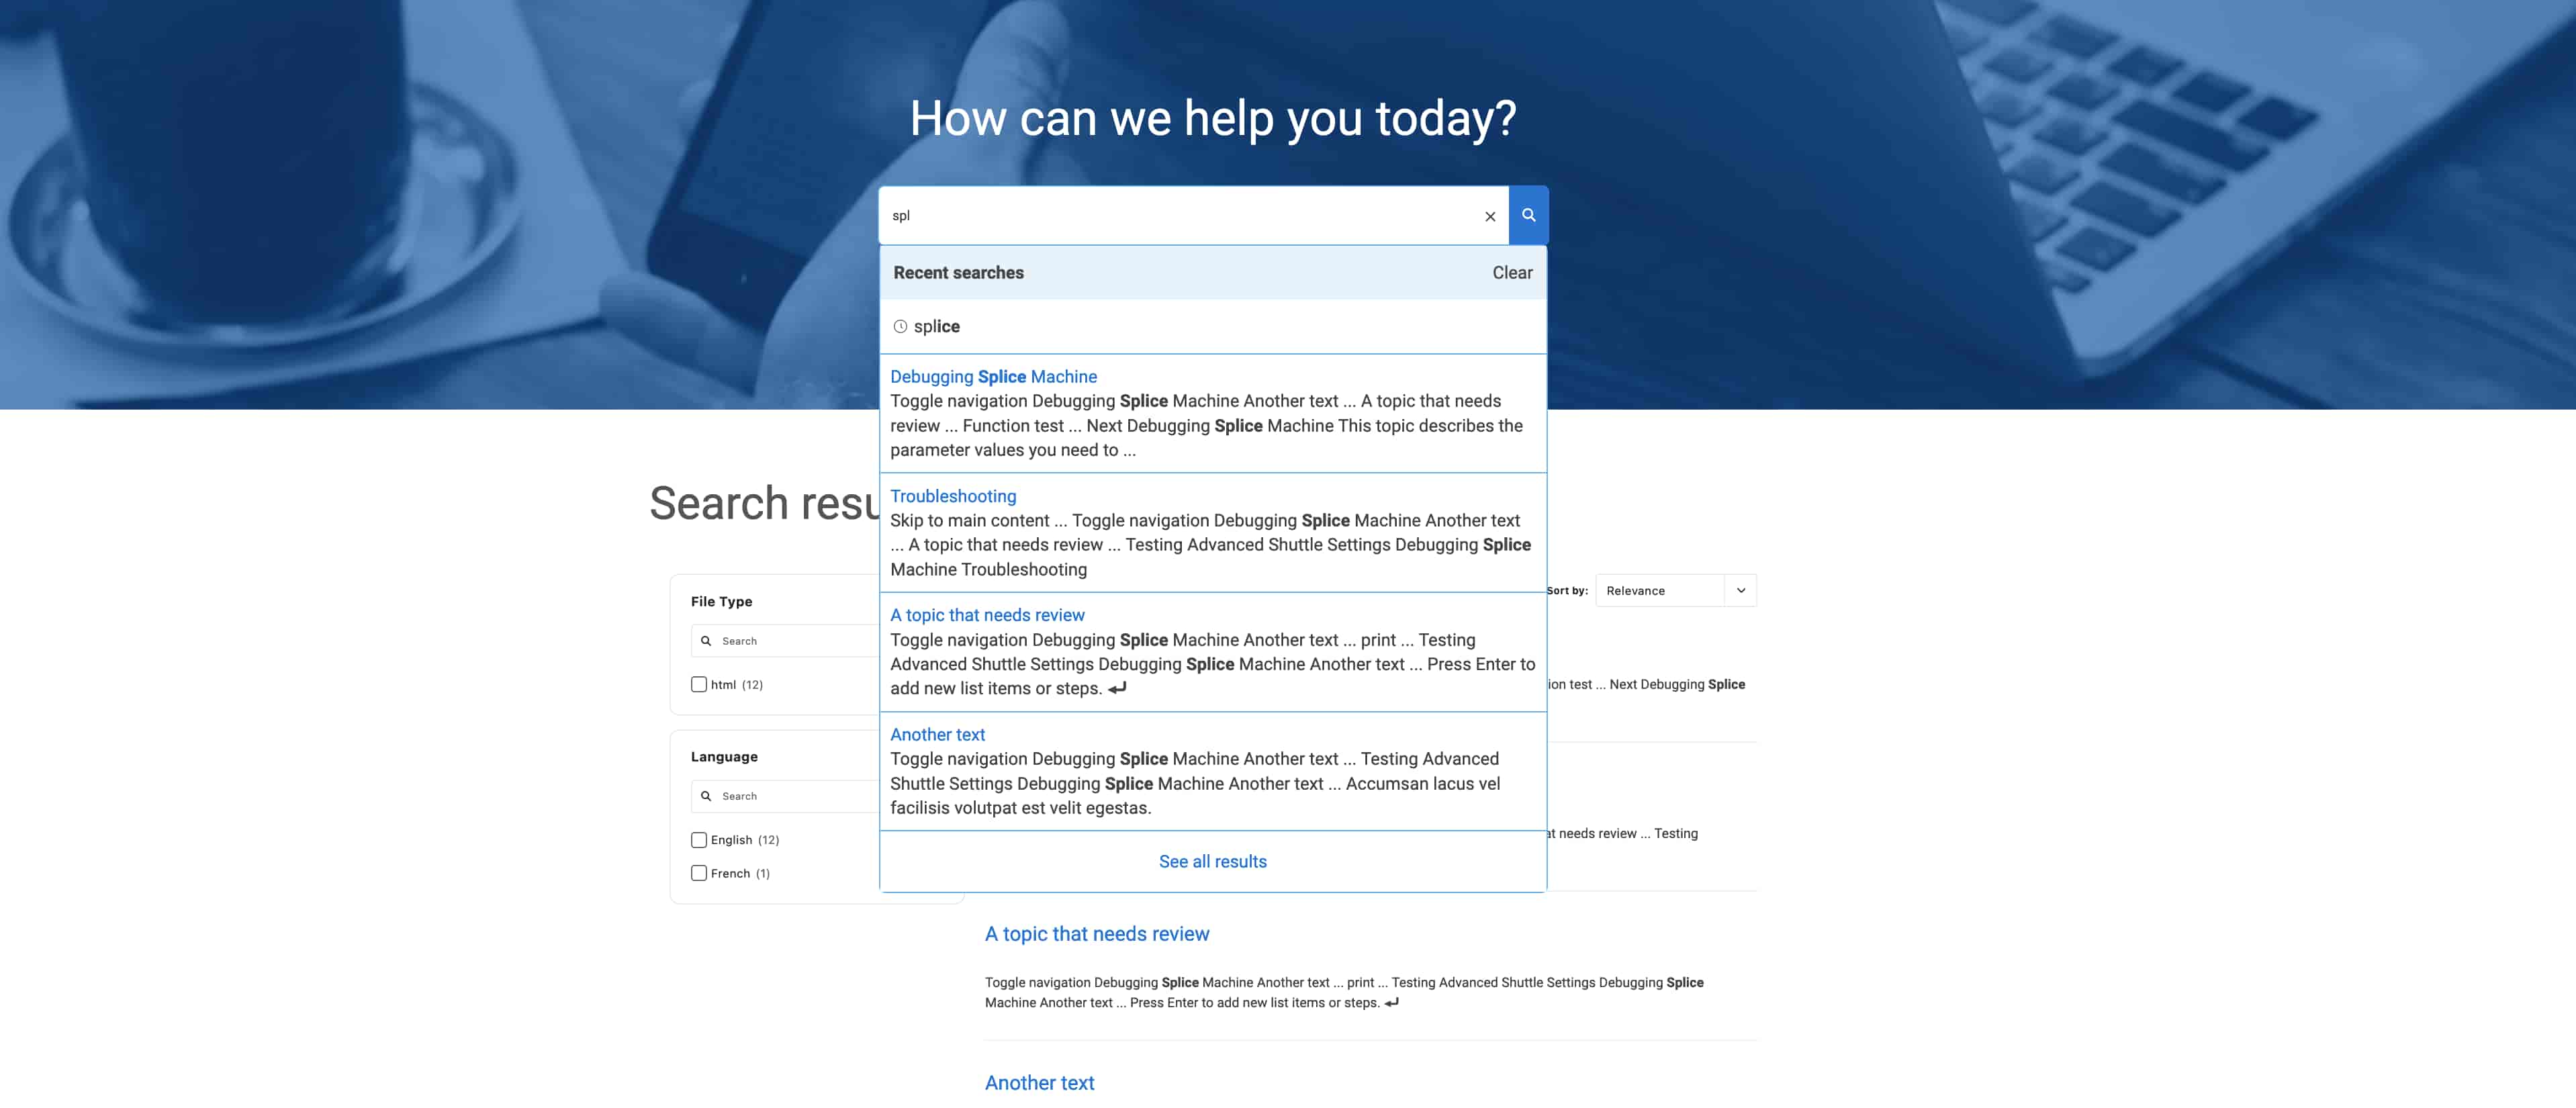Select recent search 'splice'
Image resolution: width=2576 pixels, height=1108 pixels.
(936, 326)
